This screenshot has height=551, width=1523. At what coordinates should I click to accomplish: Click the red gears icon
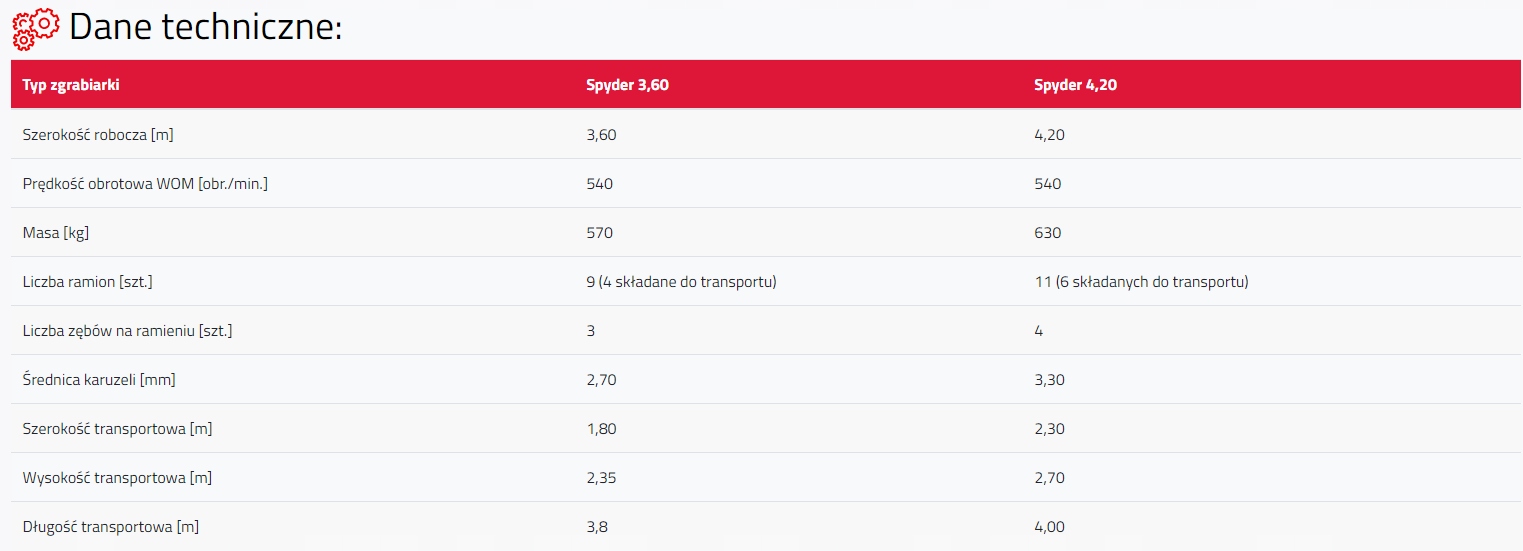[36, 28]
